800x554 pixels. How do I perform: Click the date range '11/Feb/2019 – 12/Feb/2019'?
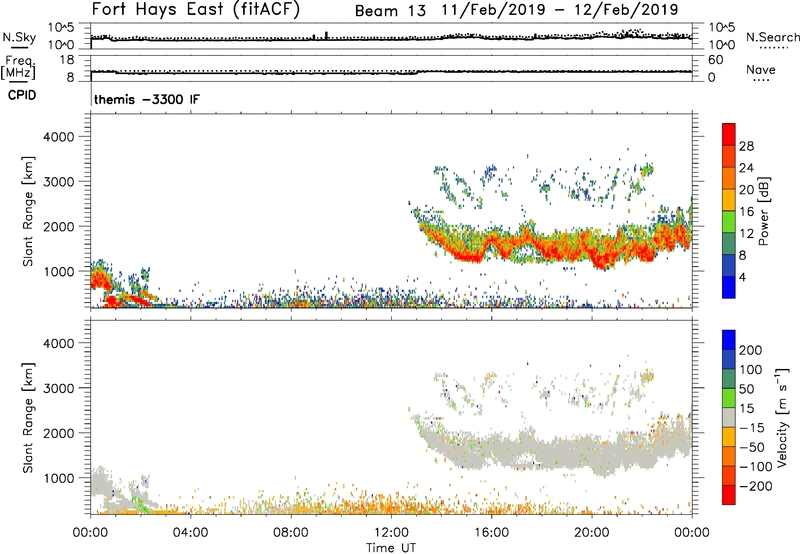click(560, 10)
